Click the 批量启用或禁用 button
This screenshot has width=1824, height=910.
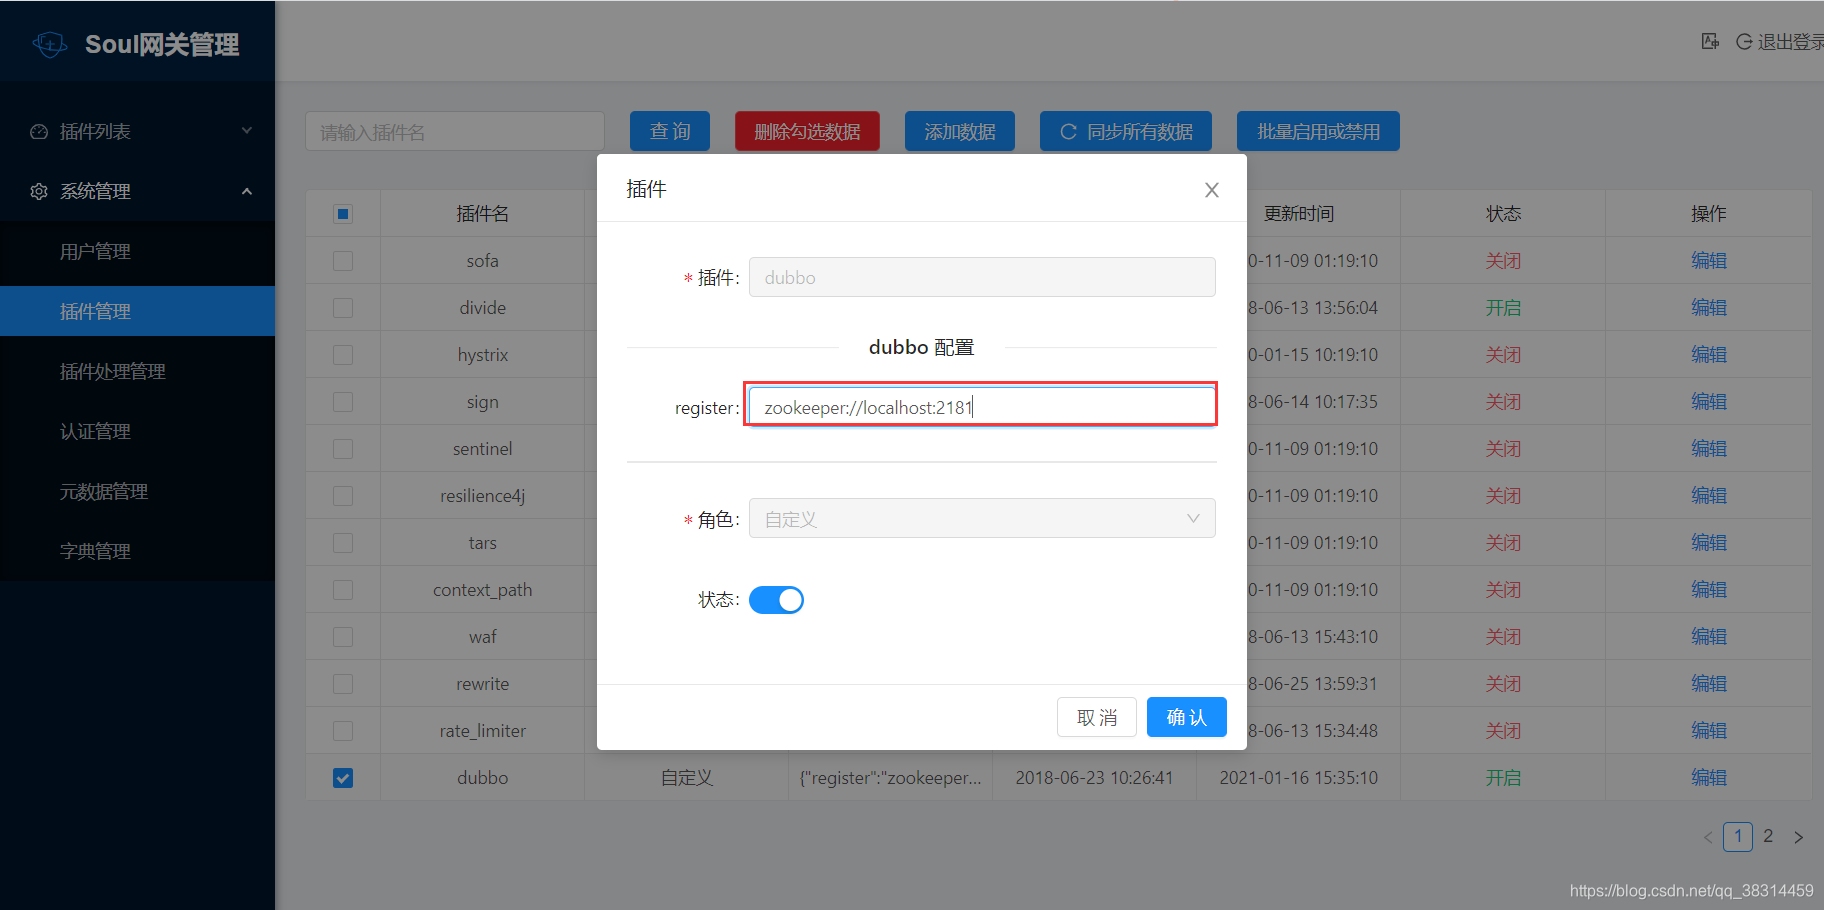[1318, 131]
